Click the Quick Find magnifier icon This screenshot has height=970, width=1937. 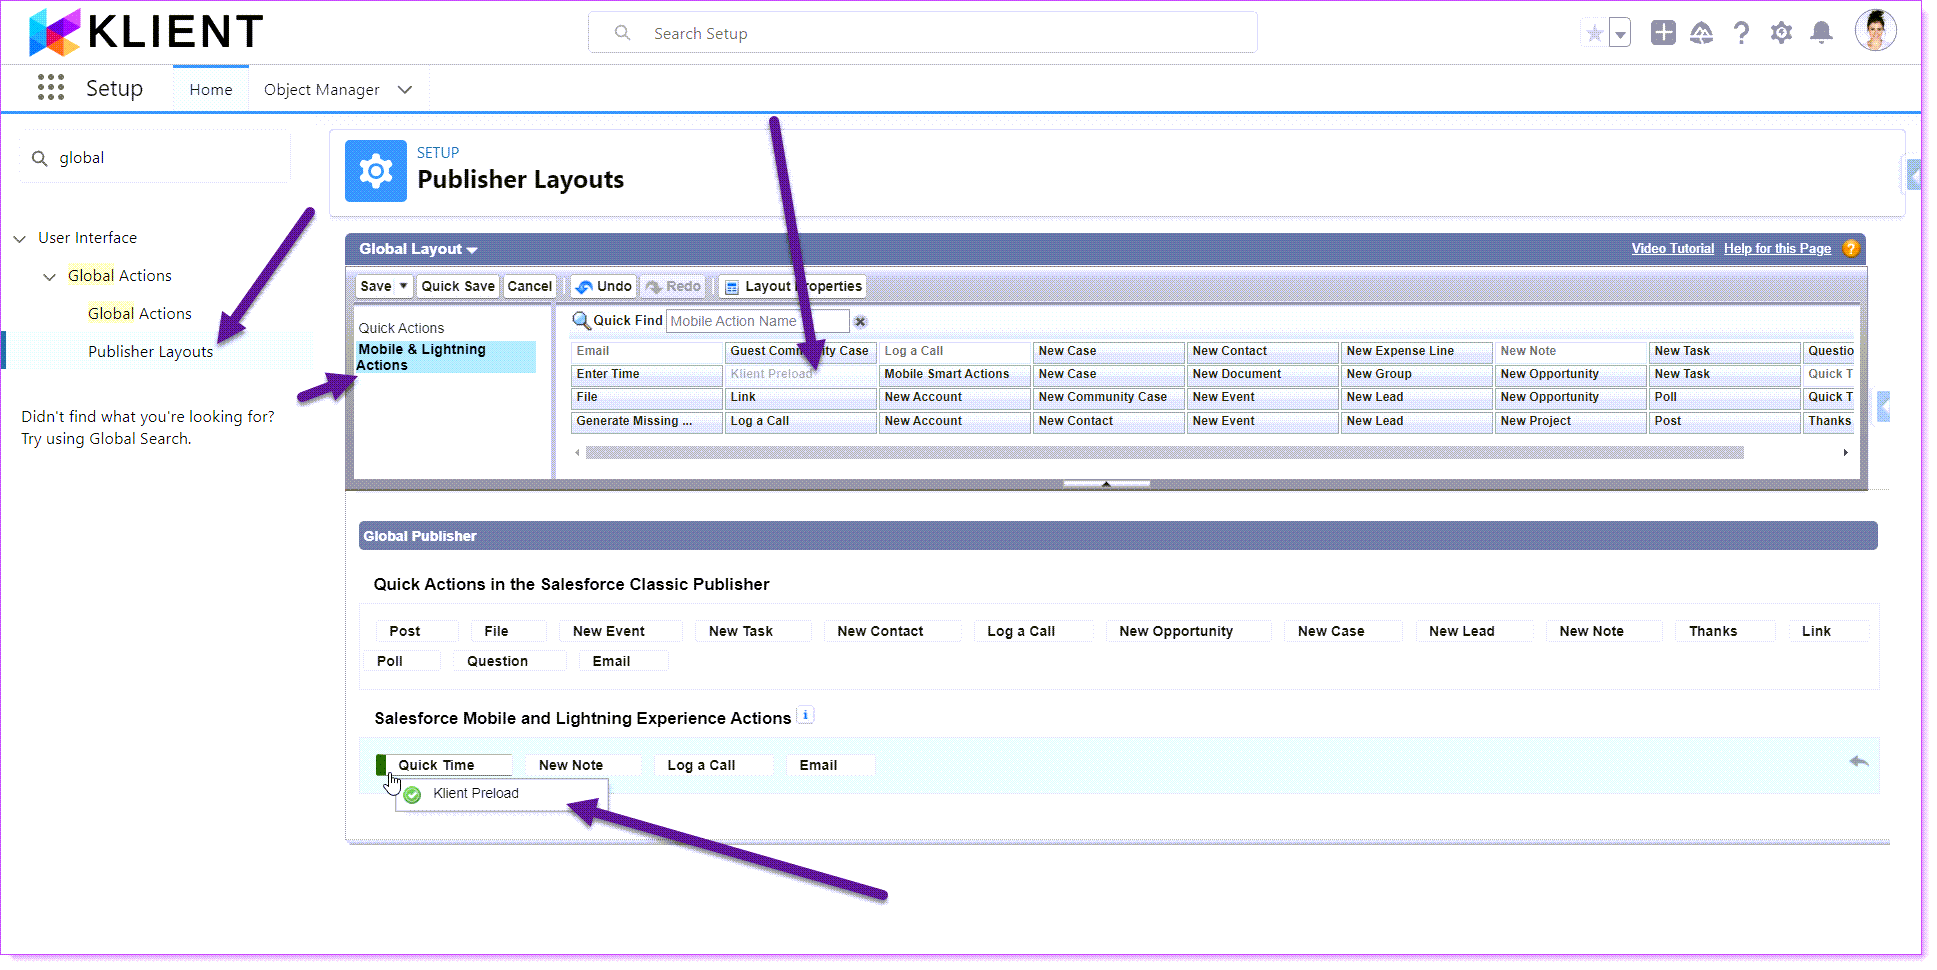581,320
